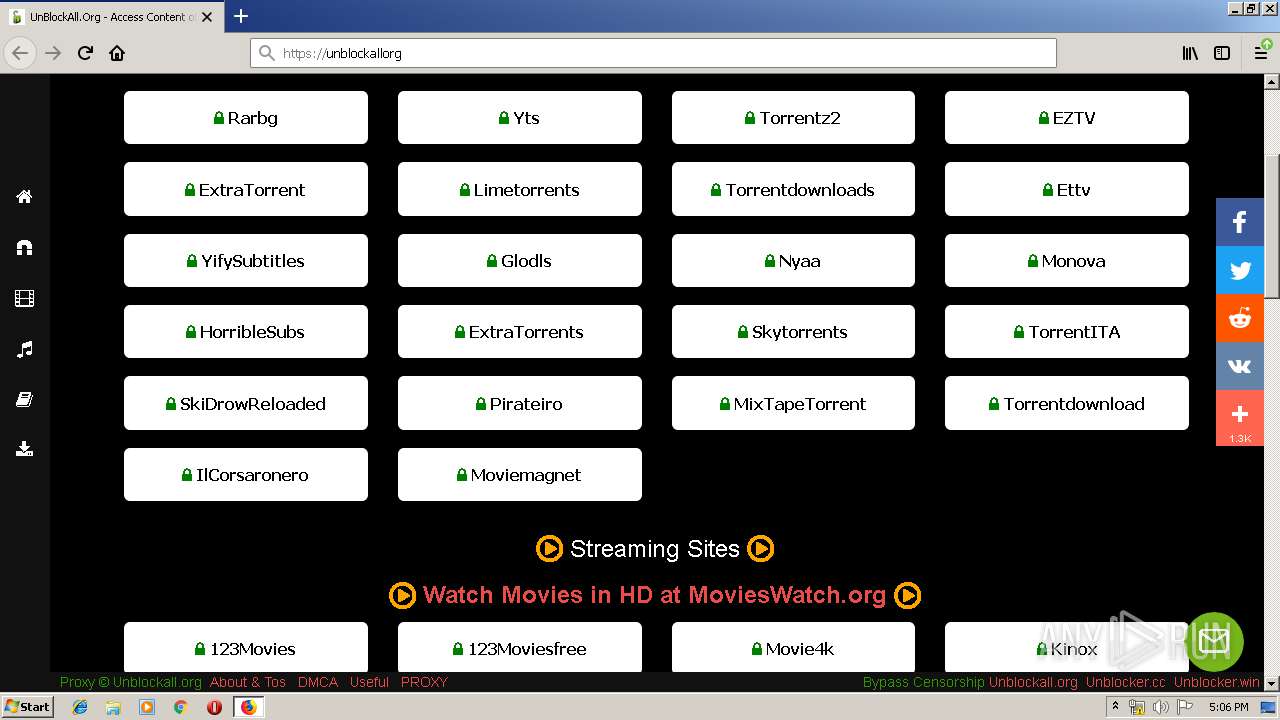Image resolution: width=1280 pixels, height=720 pixels.
Task: Click the download icon in left sidebar
Action: coord(25,449)
